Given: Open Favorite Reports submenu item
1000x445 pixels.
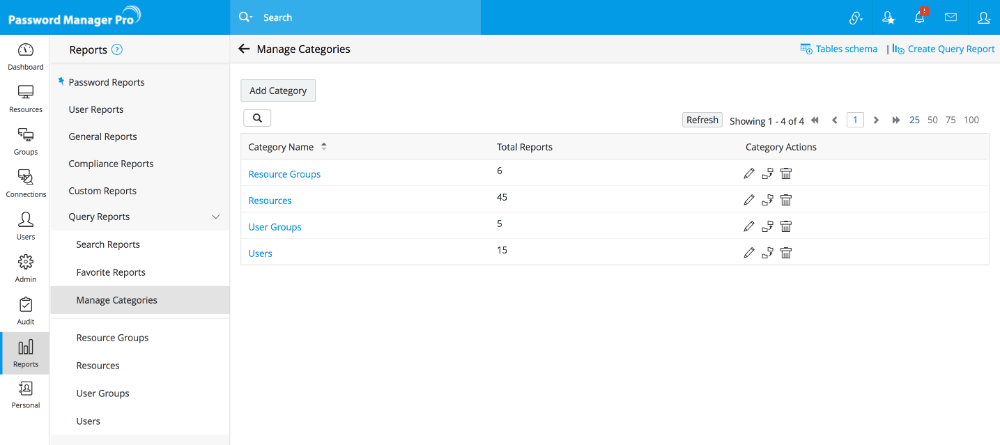Looking at the screenshot, I should (110, 272).
